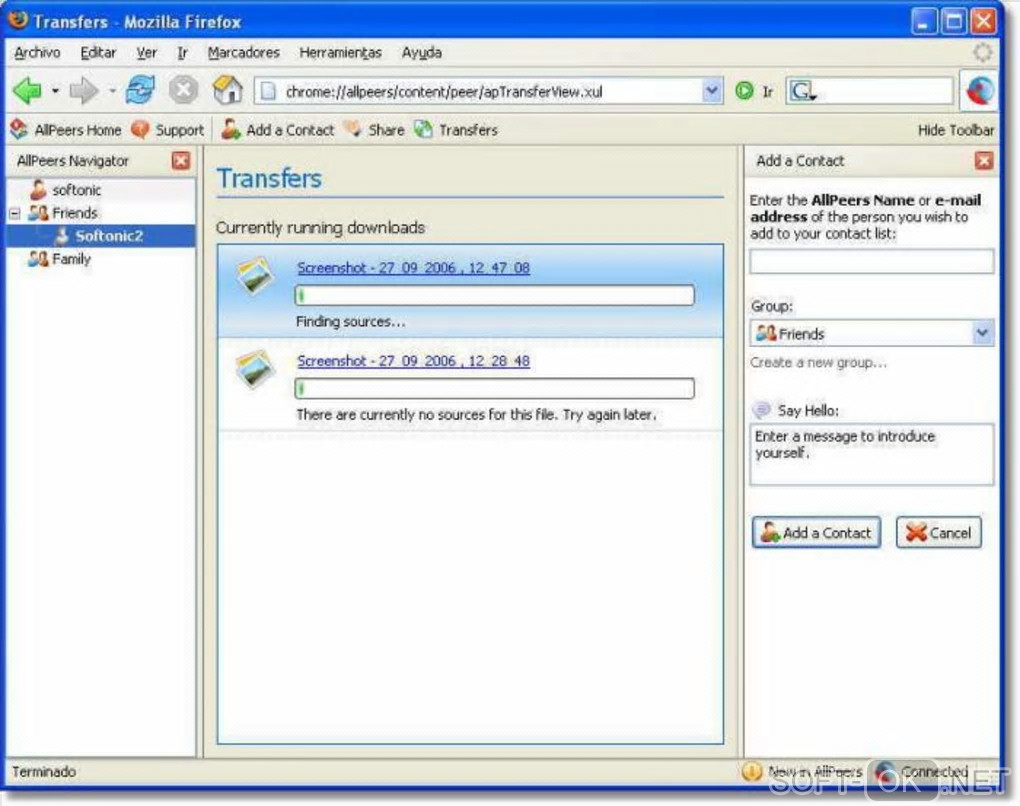Click the green Go button

pos(744,91)
